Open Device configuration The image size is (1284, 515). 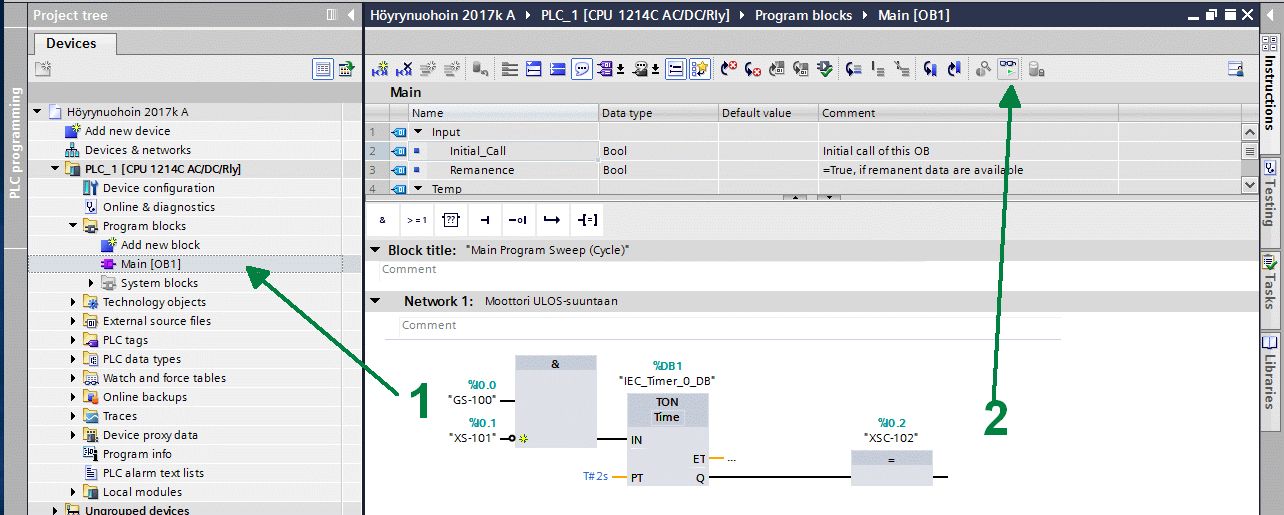point(158,188)
